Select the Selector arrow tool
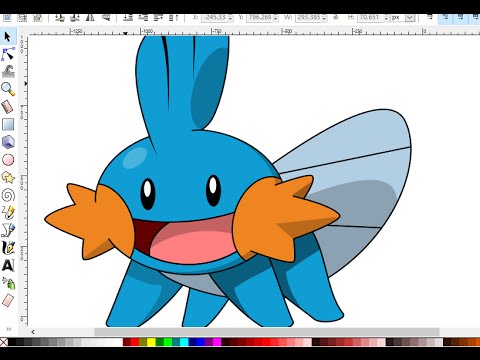The image size is (480, 360). [x=8, y=37]
